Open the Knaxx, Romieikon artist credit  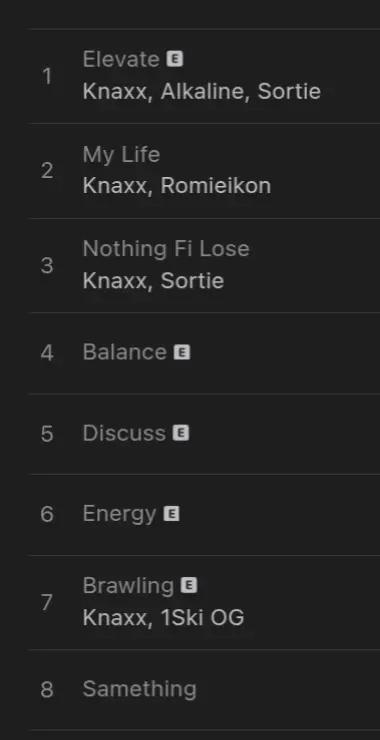pyautogui.click(x=177, y=185)
